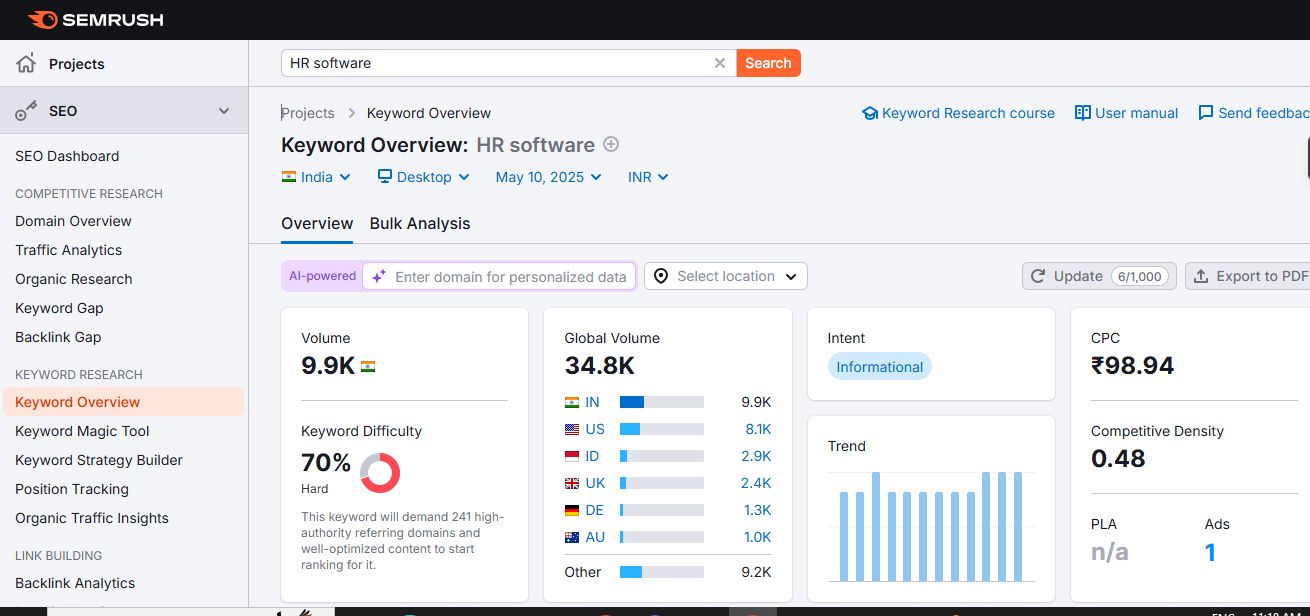
Task: Click the Keyword Difficulty donut chart
Action: [x=380, y=472]
